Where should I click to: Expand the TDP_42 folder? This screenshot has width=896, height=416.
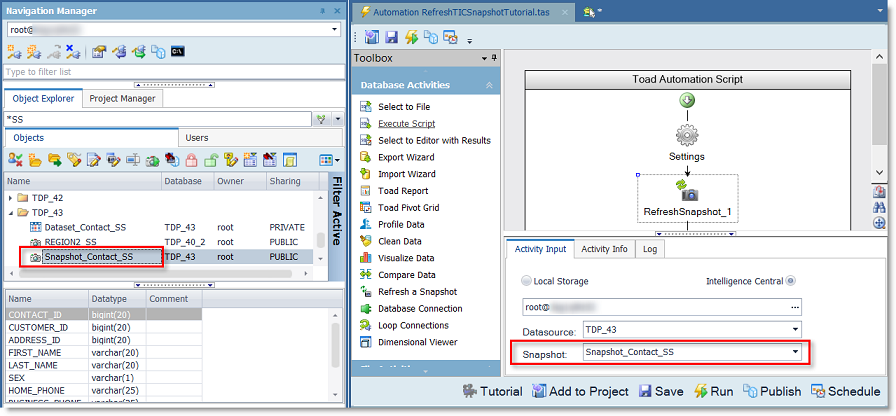click(10, 198)
